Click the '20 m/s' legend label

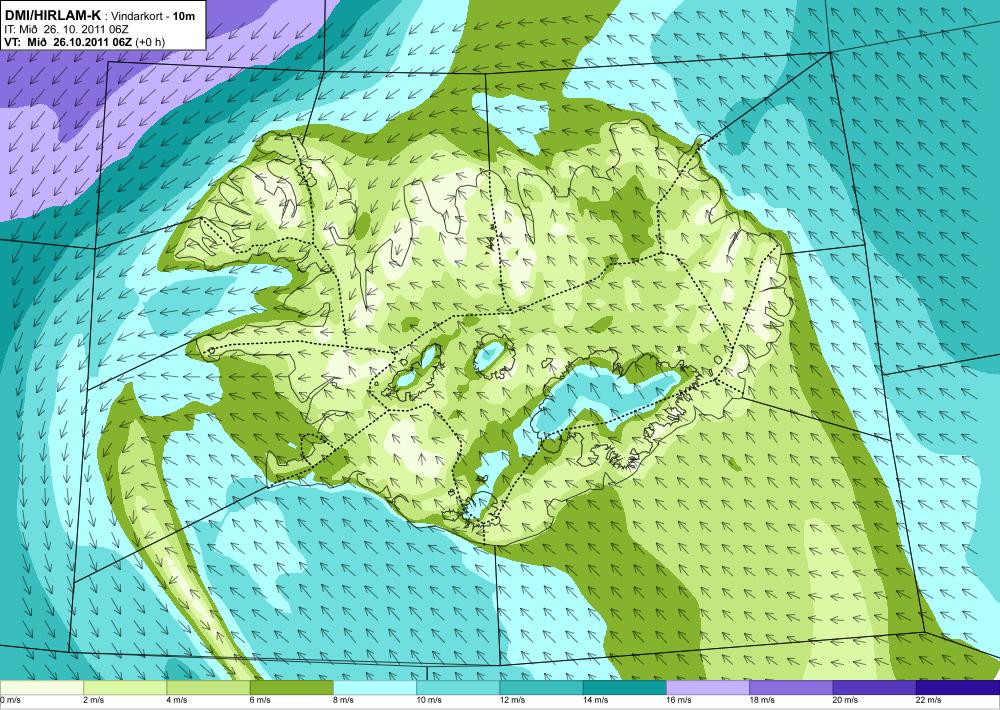(x=846, y=700)
